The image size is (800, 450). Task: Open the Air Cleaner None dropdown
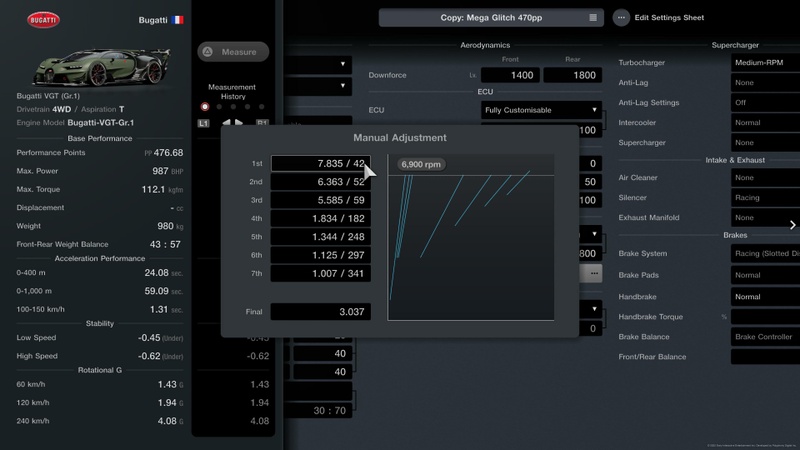click(765, 178)
